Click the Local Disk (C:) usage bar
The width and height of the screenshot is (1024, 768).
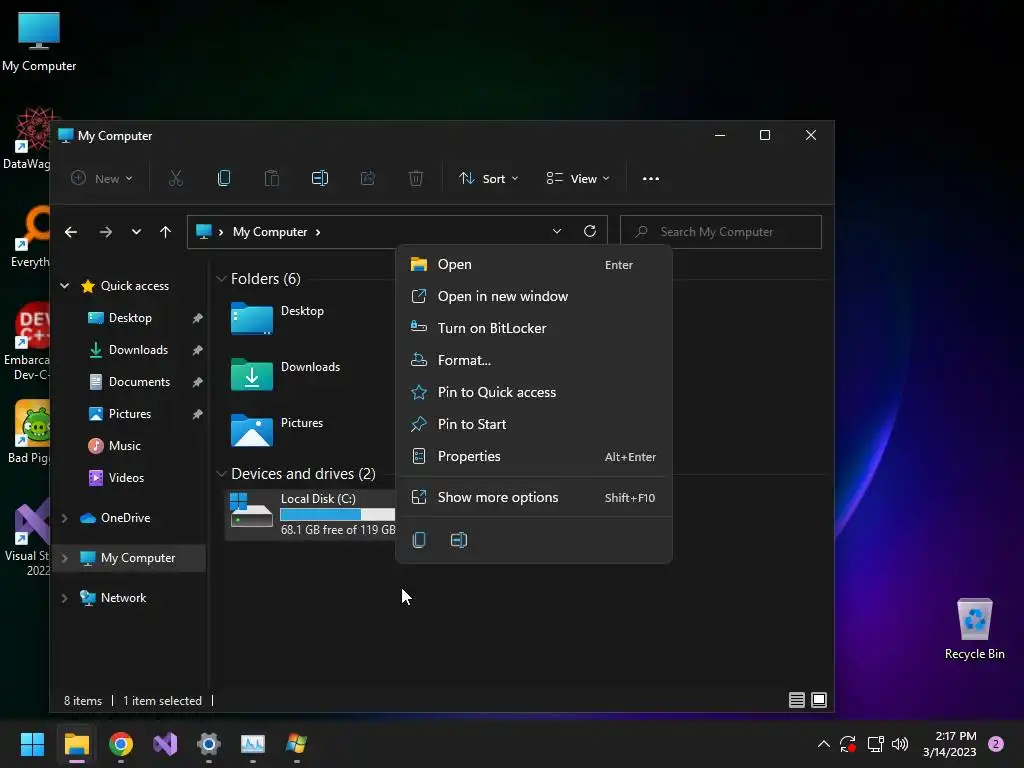click(x=337, y=515)
